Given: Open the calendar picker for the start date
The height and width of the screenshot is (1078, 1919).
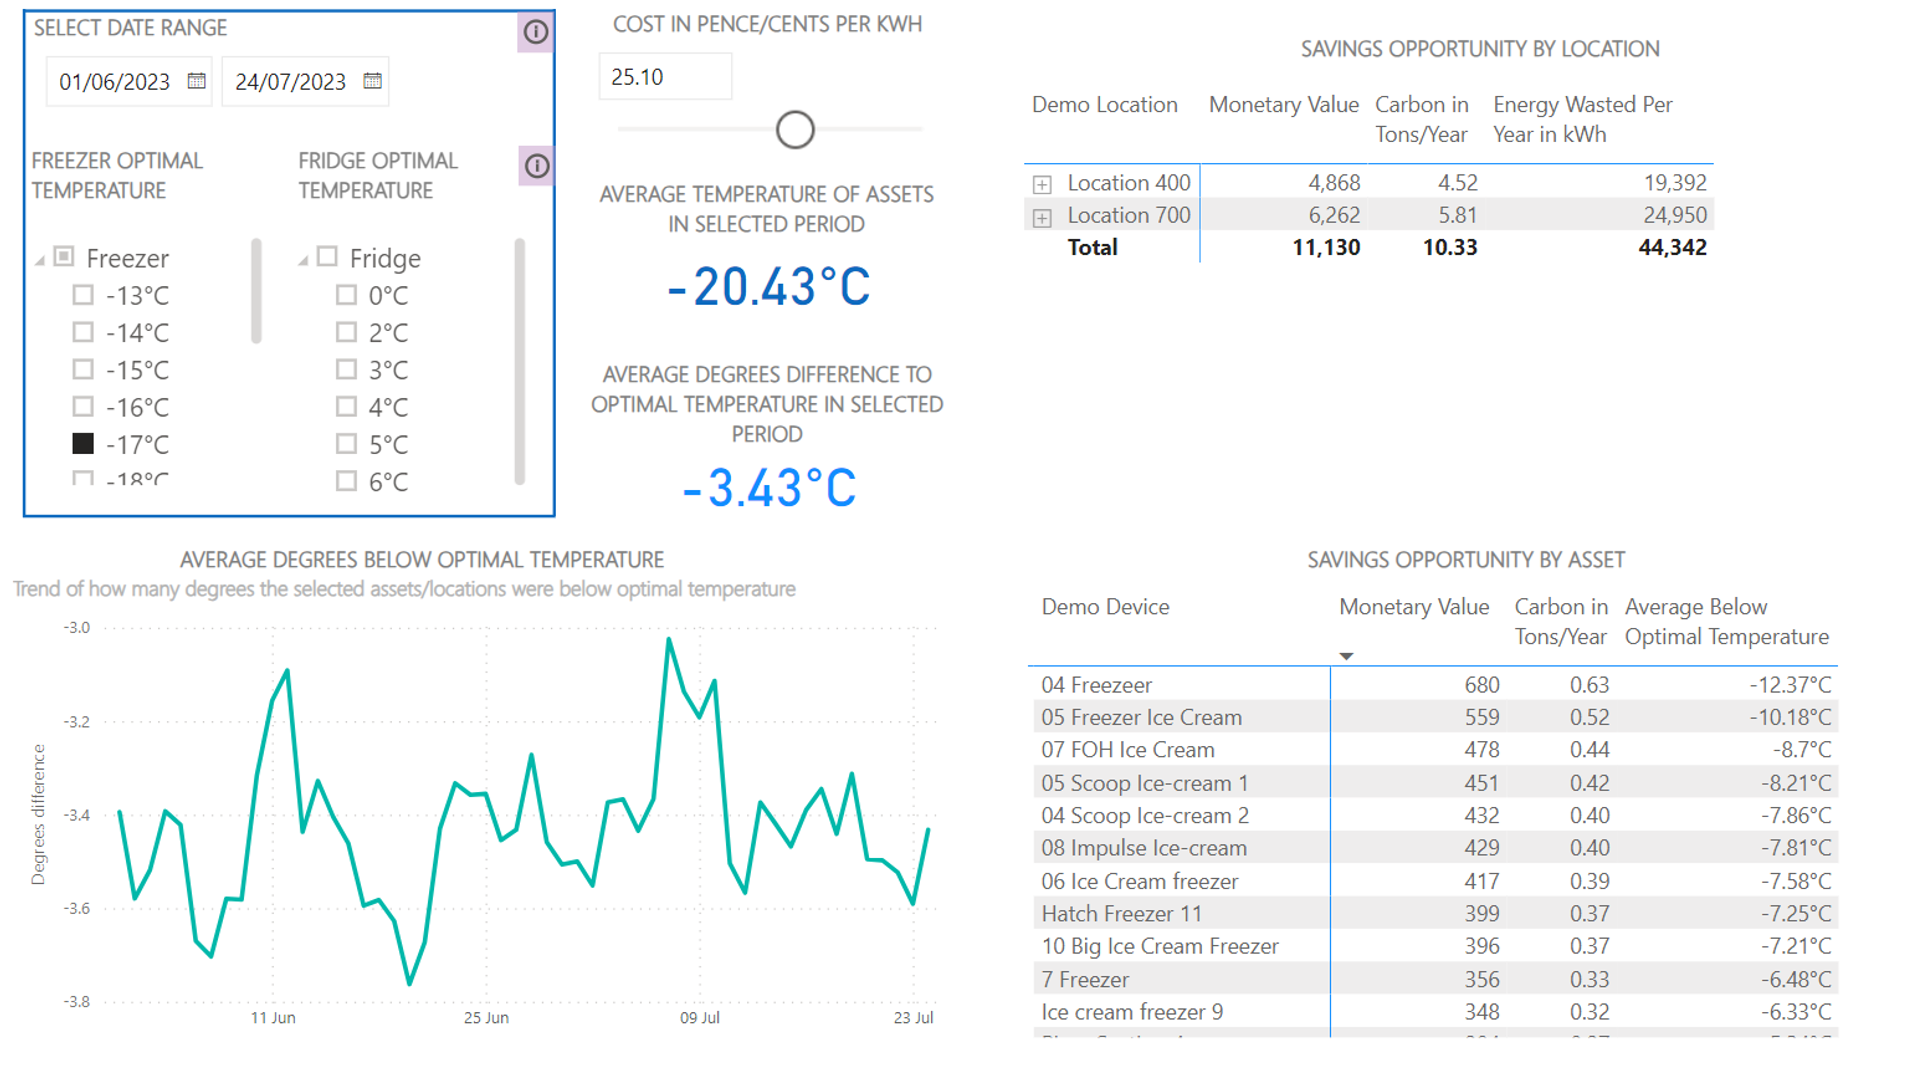Looking at the screenshot, I should (x=196, y=81).
